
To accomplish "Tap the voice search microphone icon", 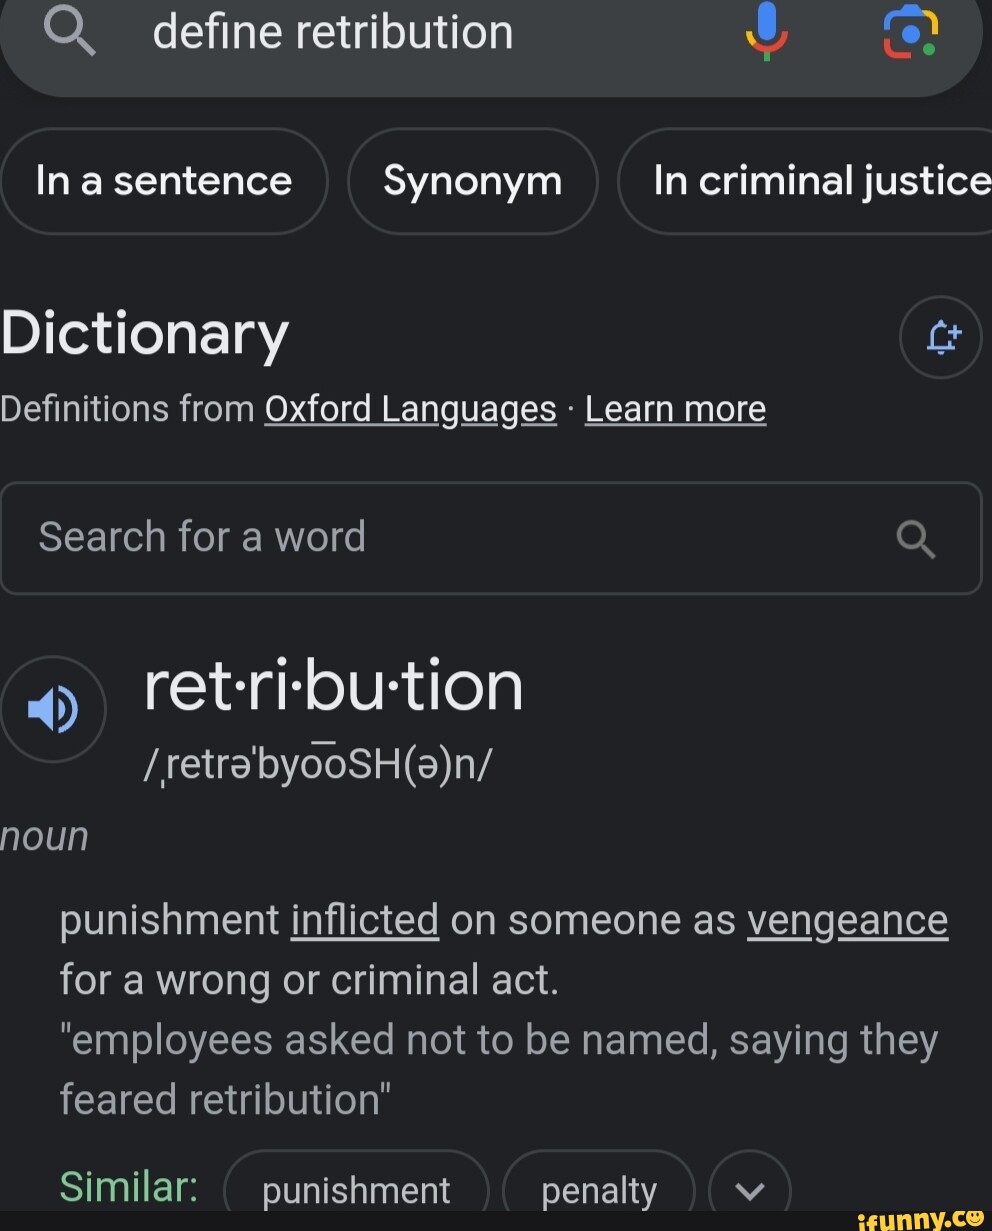I will 767,32.
